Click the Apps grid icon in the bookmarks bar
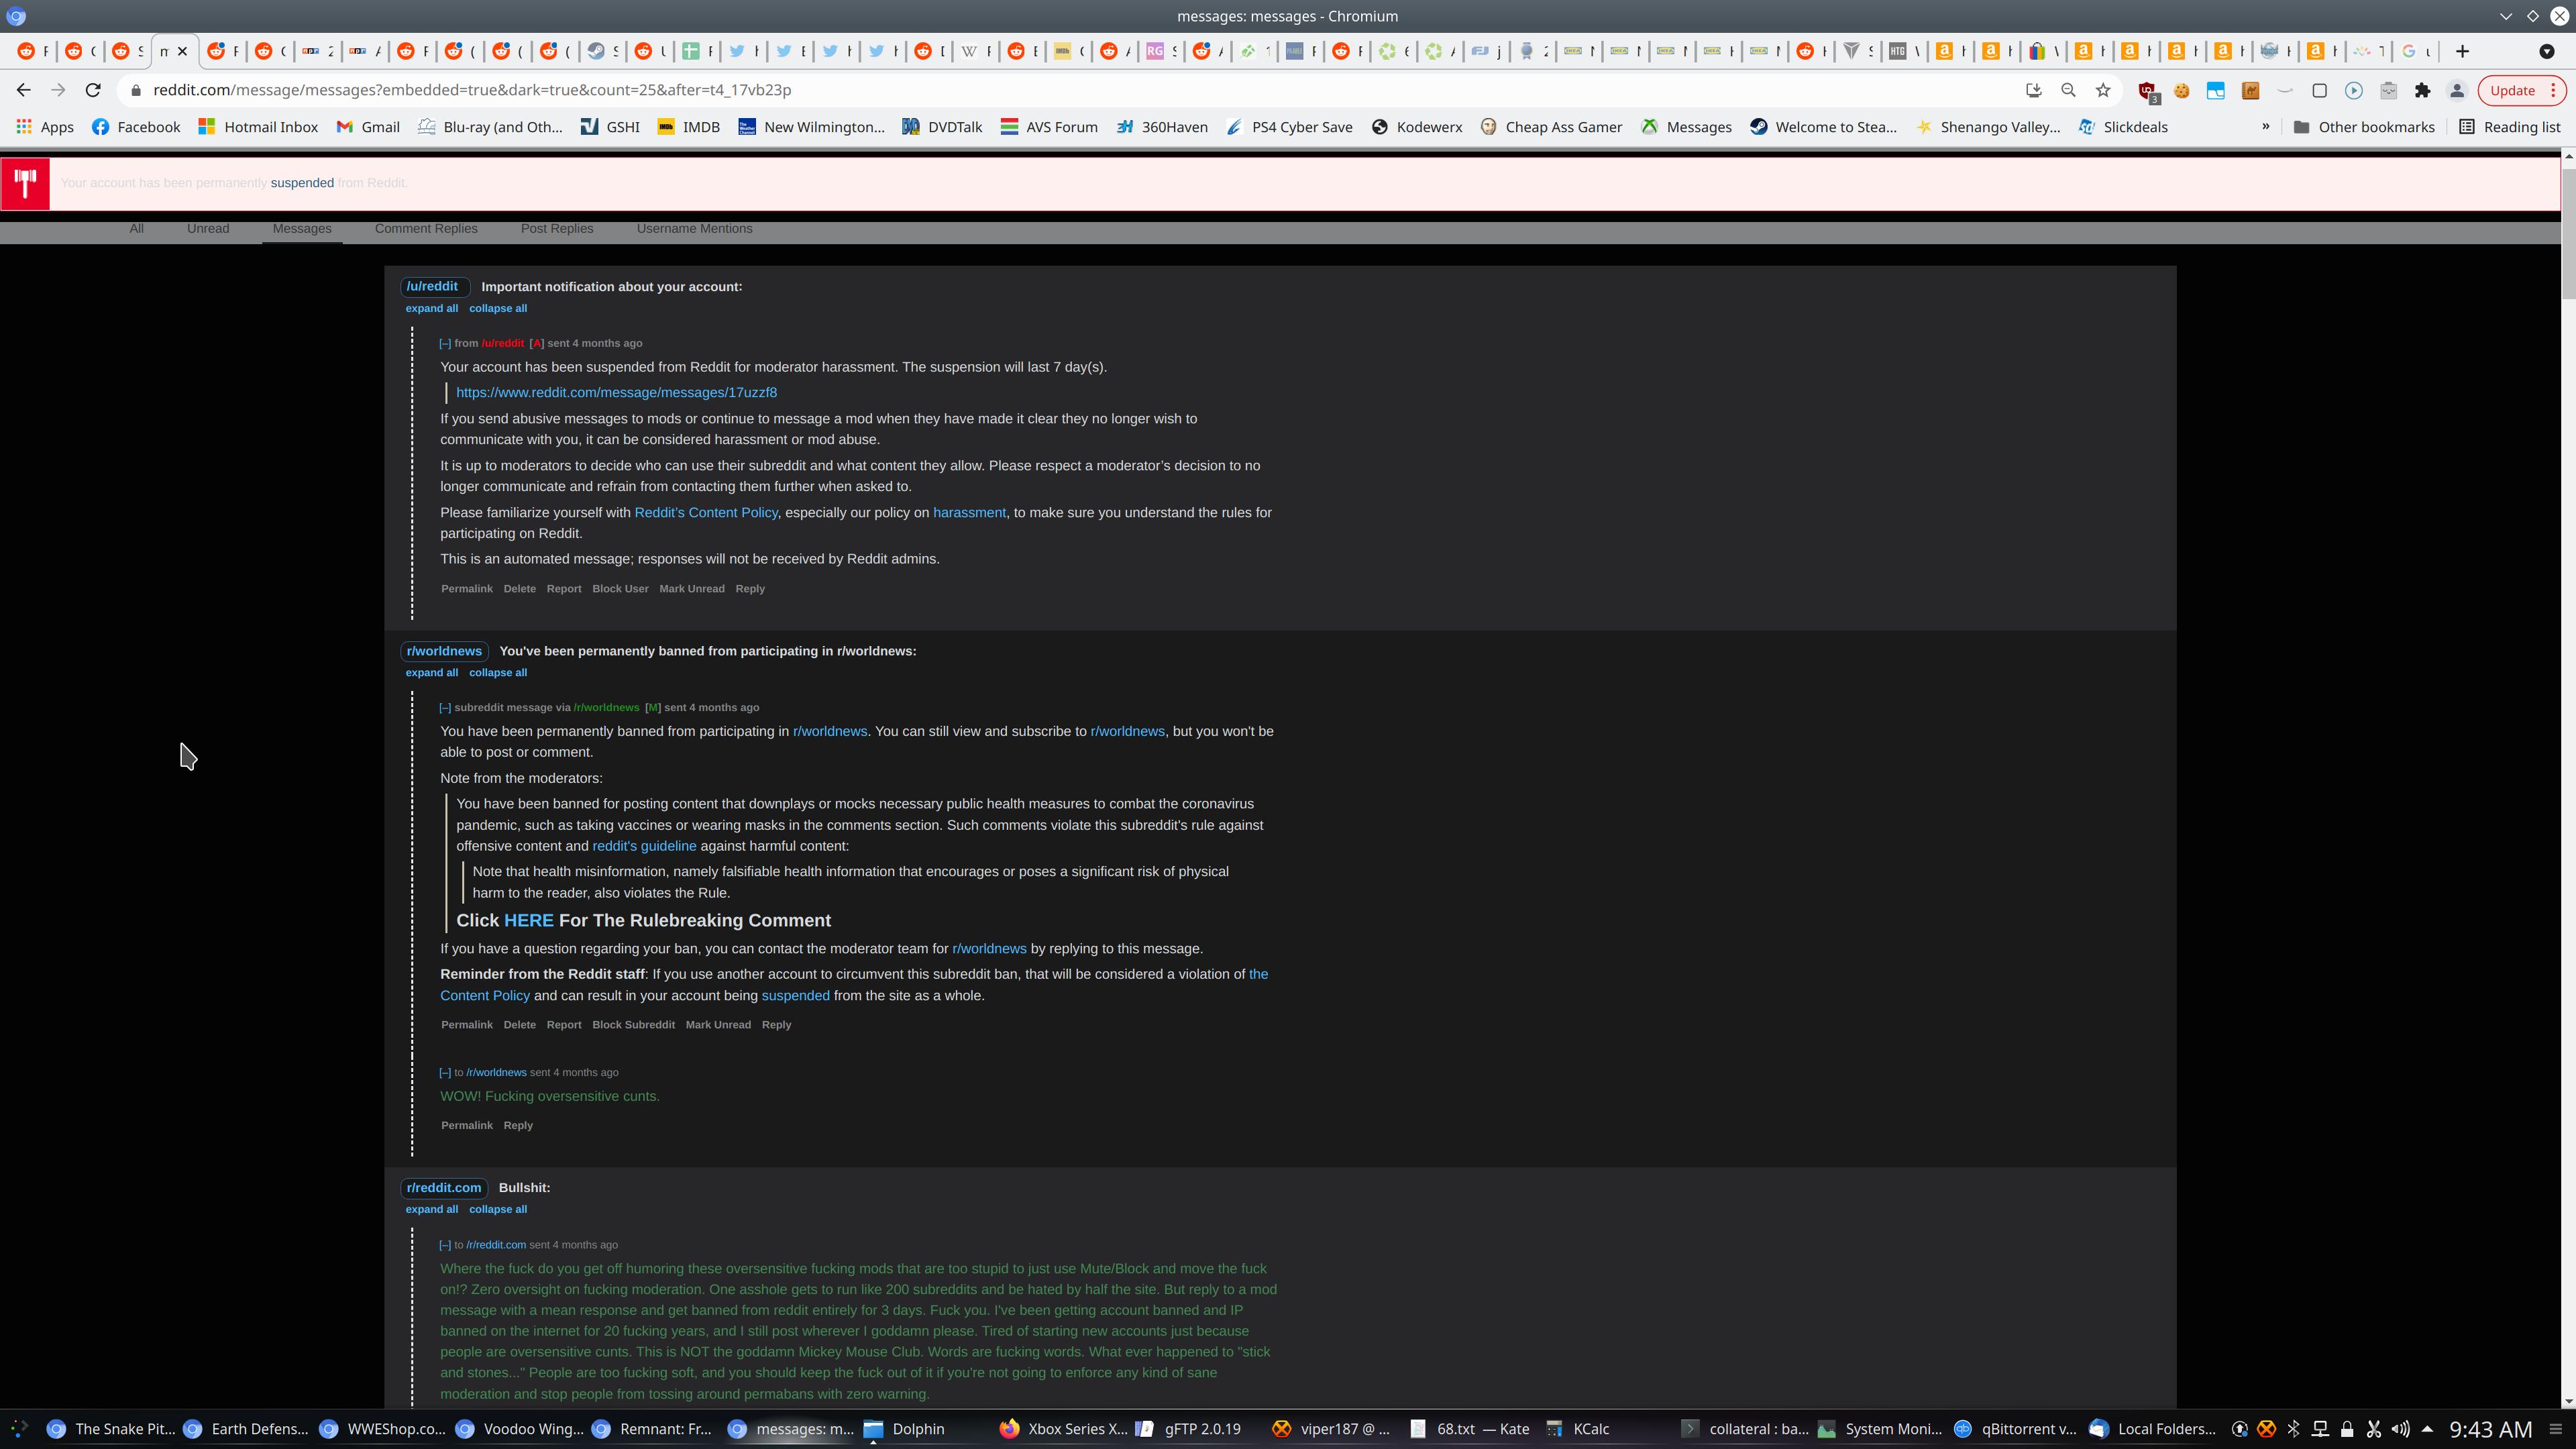 [24, 127]
